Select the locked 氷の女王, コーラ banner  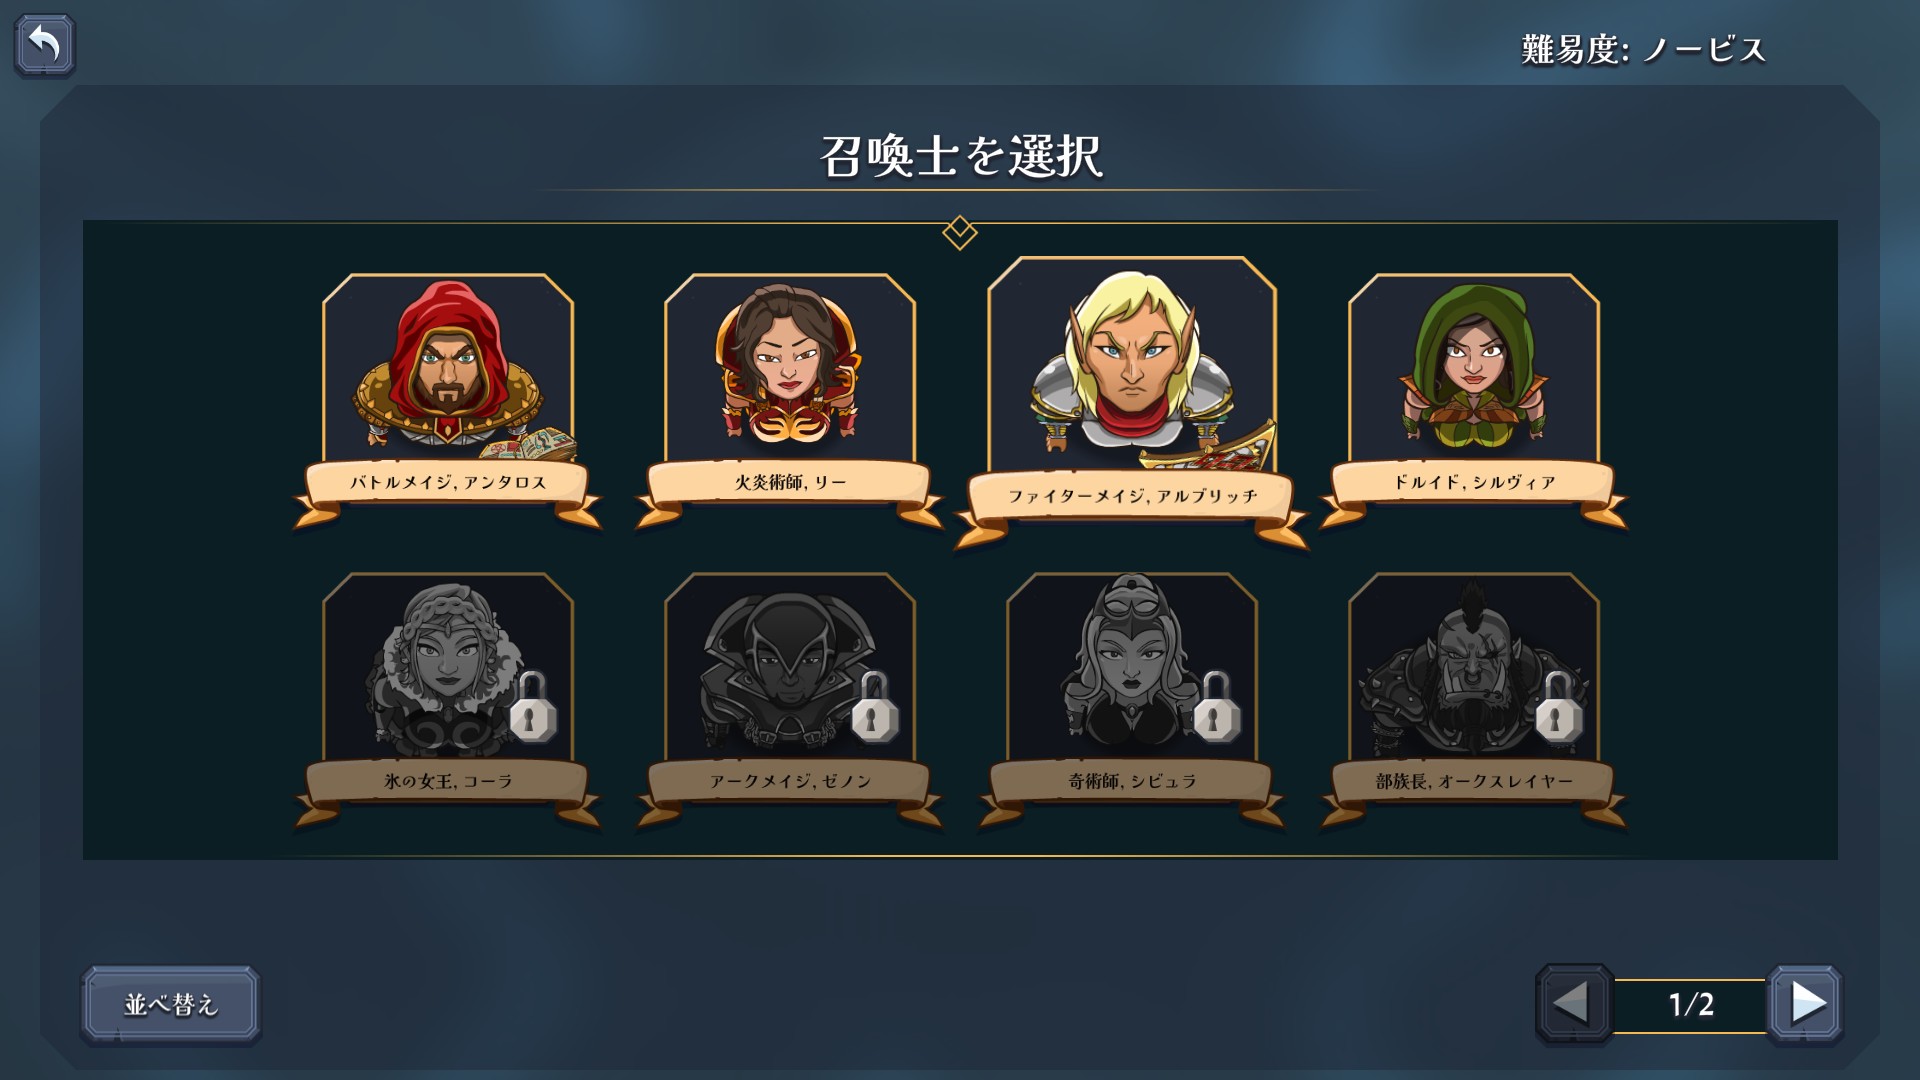click(448, 782)
